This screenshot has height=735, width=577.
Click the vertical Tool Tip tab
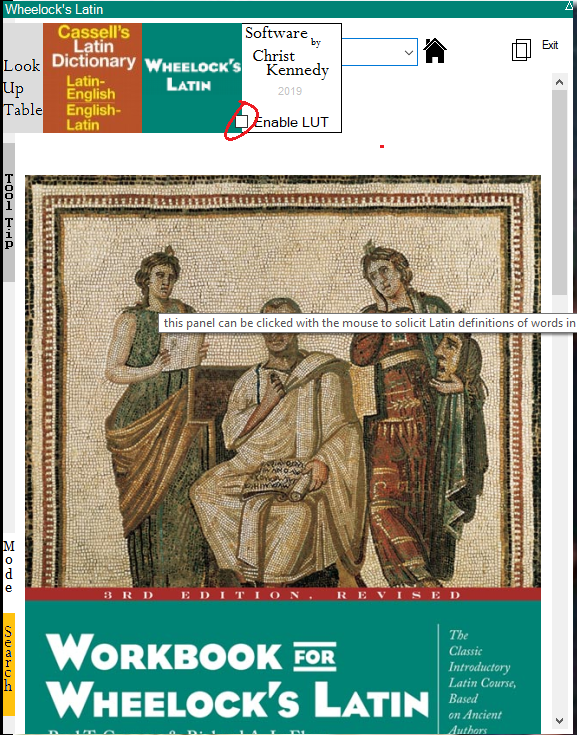coord(9,212)
